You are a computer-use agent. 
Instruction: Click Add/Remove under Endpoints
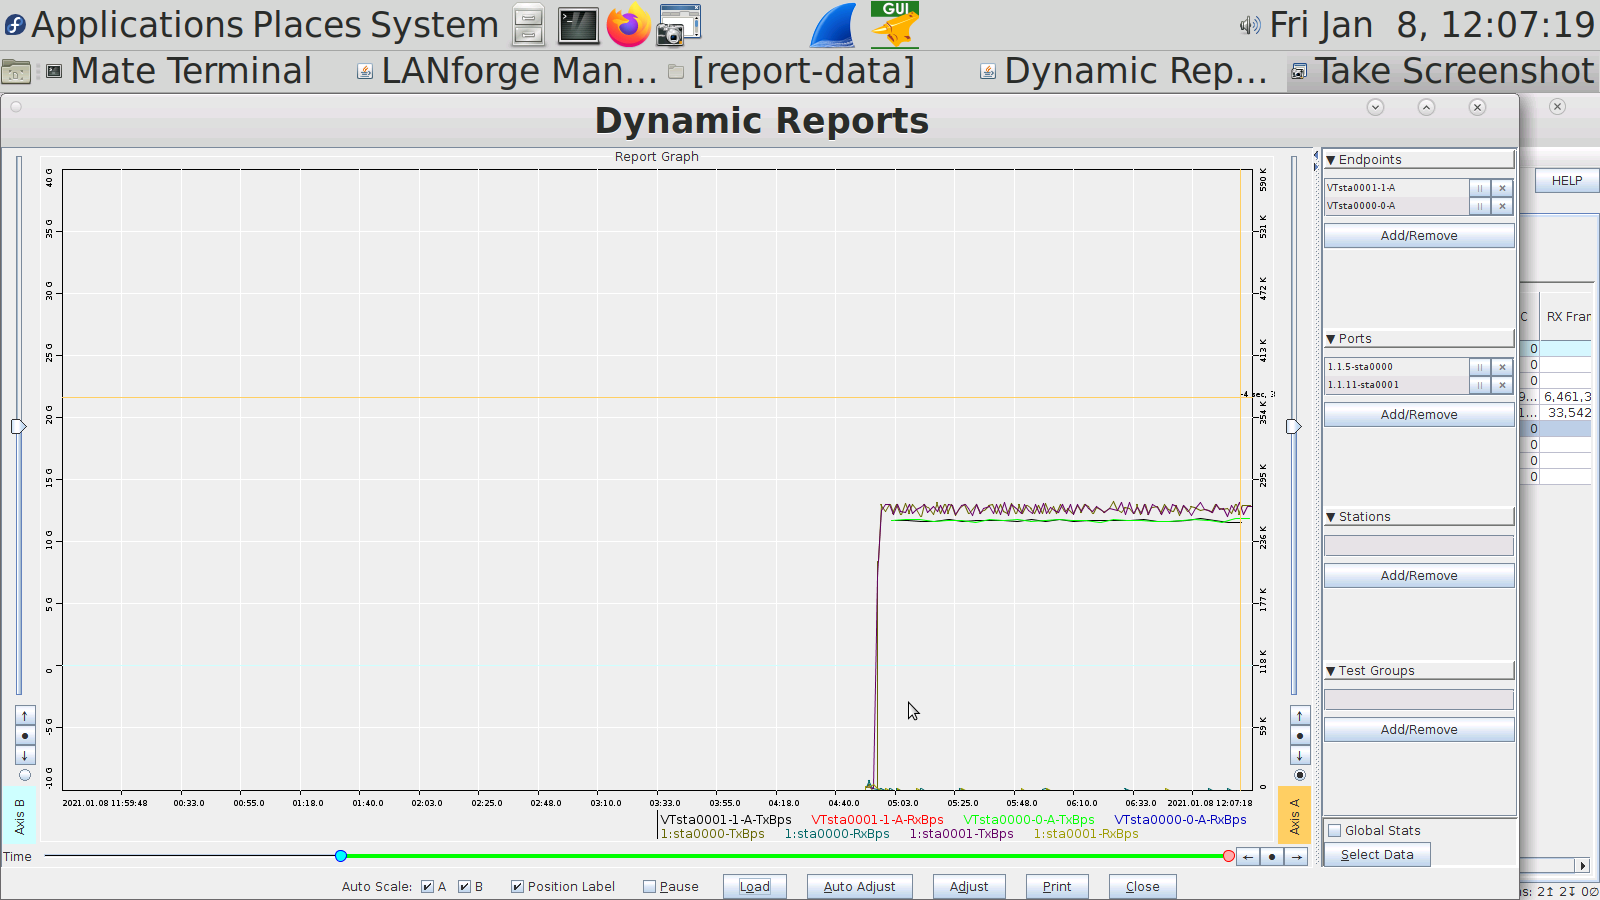1419,236
